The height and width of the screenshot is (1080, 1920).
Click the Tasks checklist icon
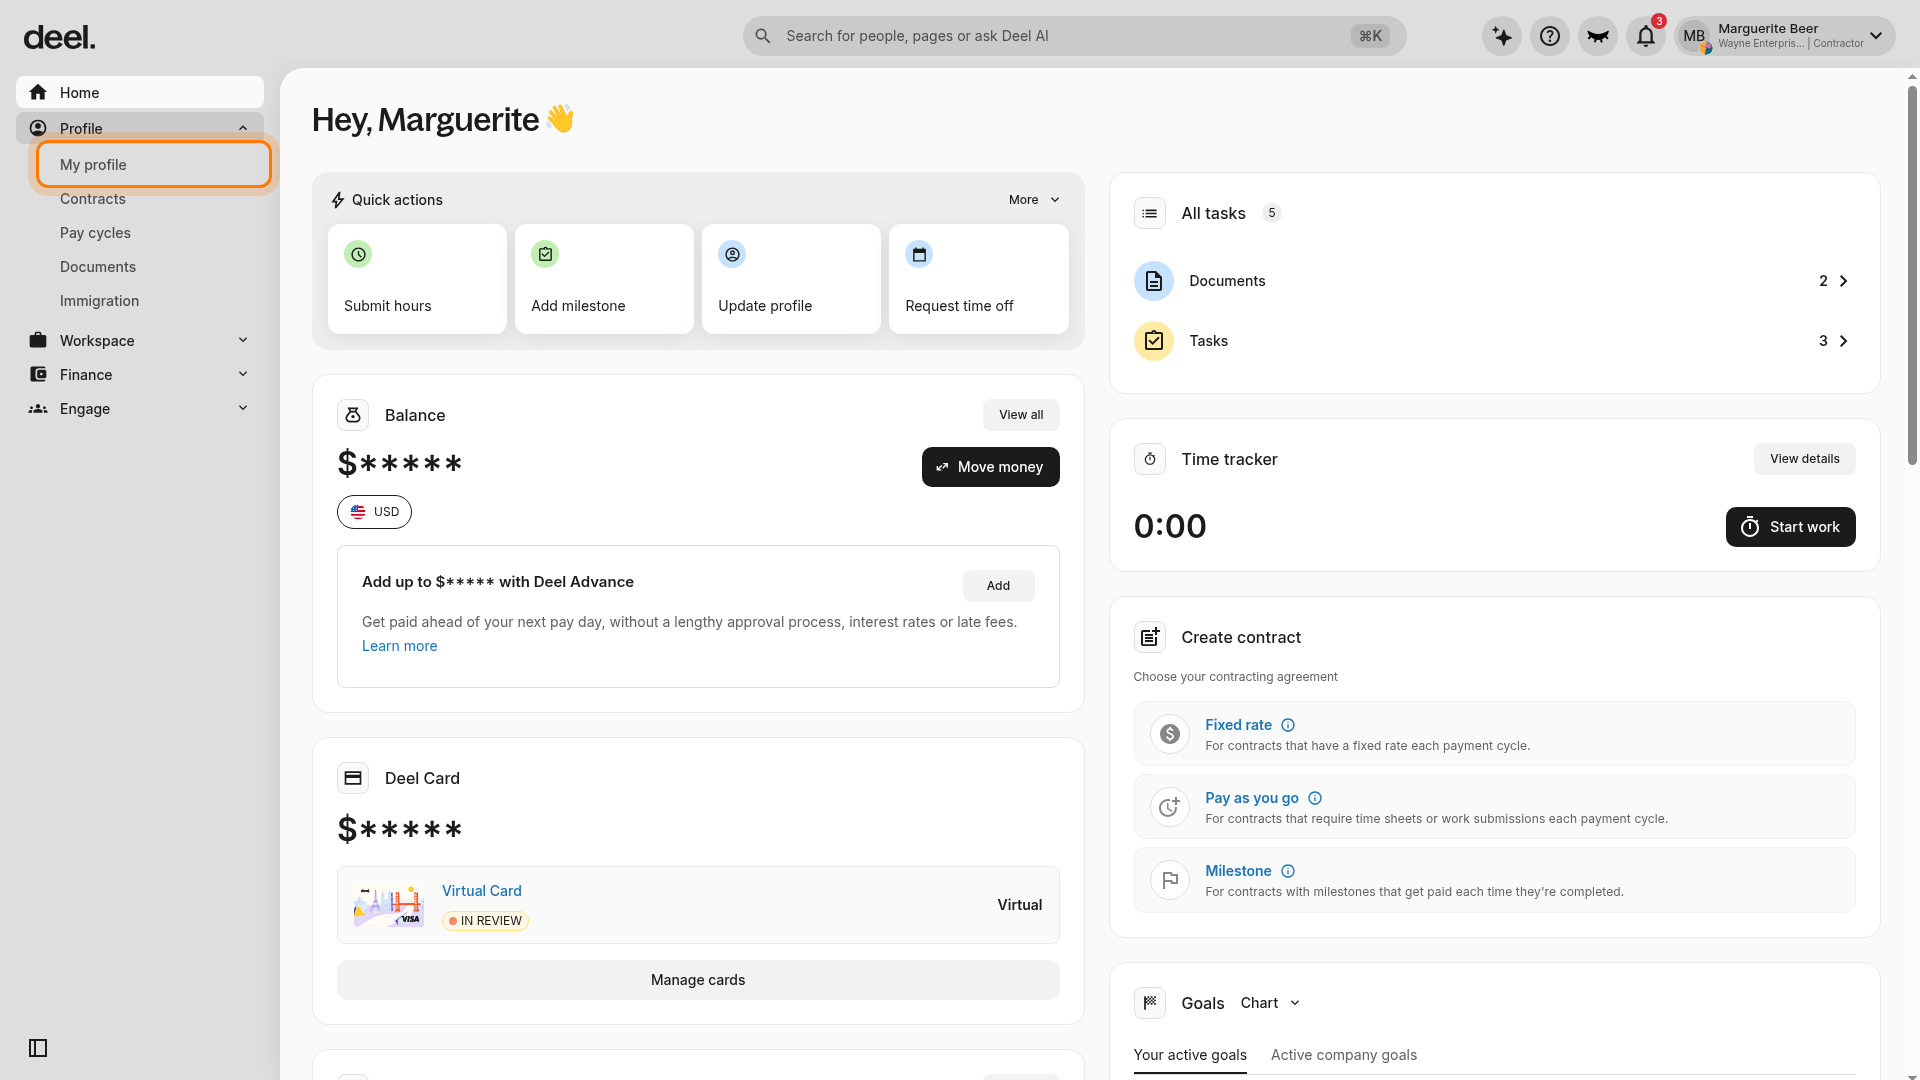point(1154,341)
